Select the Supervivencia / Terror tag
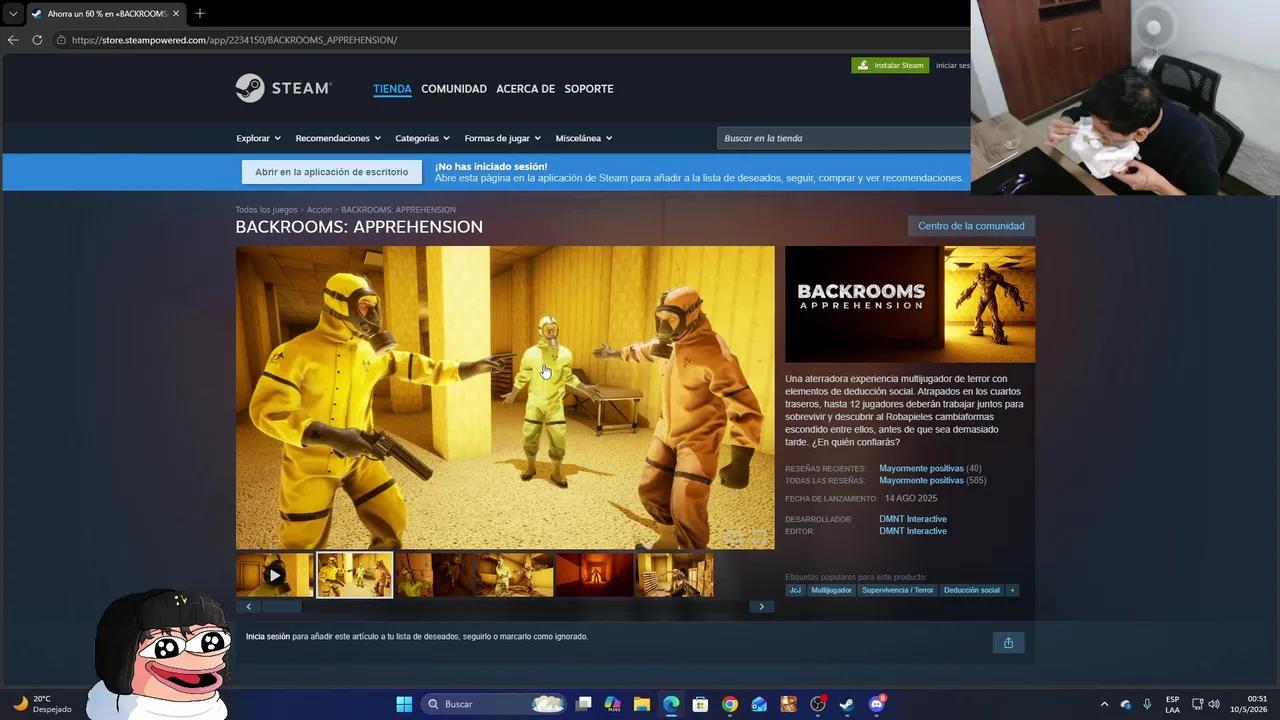 click(x=897, y=590)
